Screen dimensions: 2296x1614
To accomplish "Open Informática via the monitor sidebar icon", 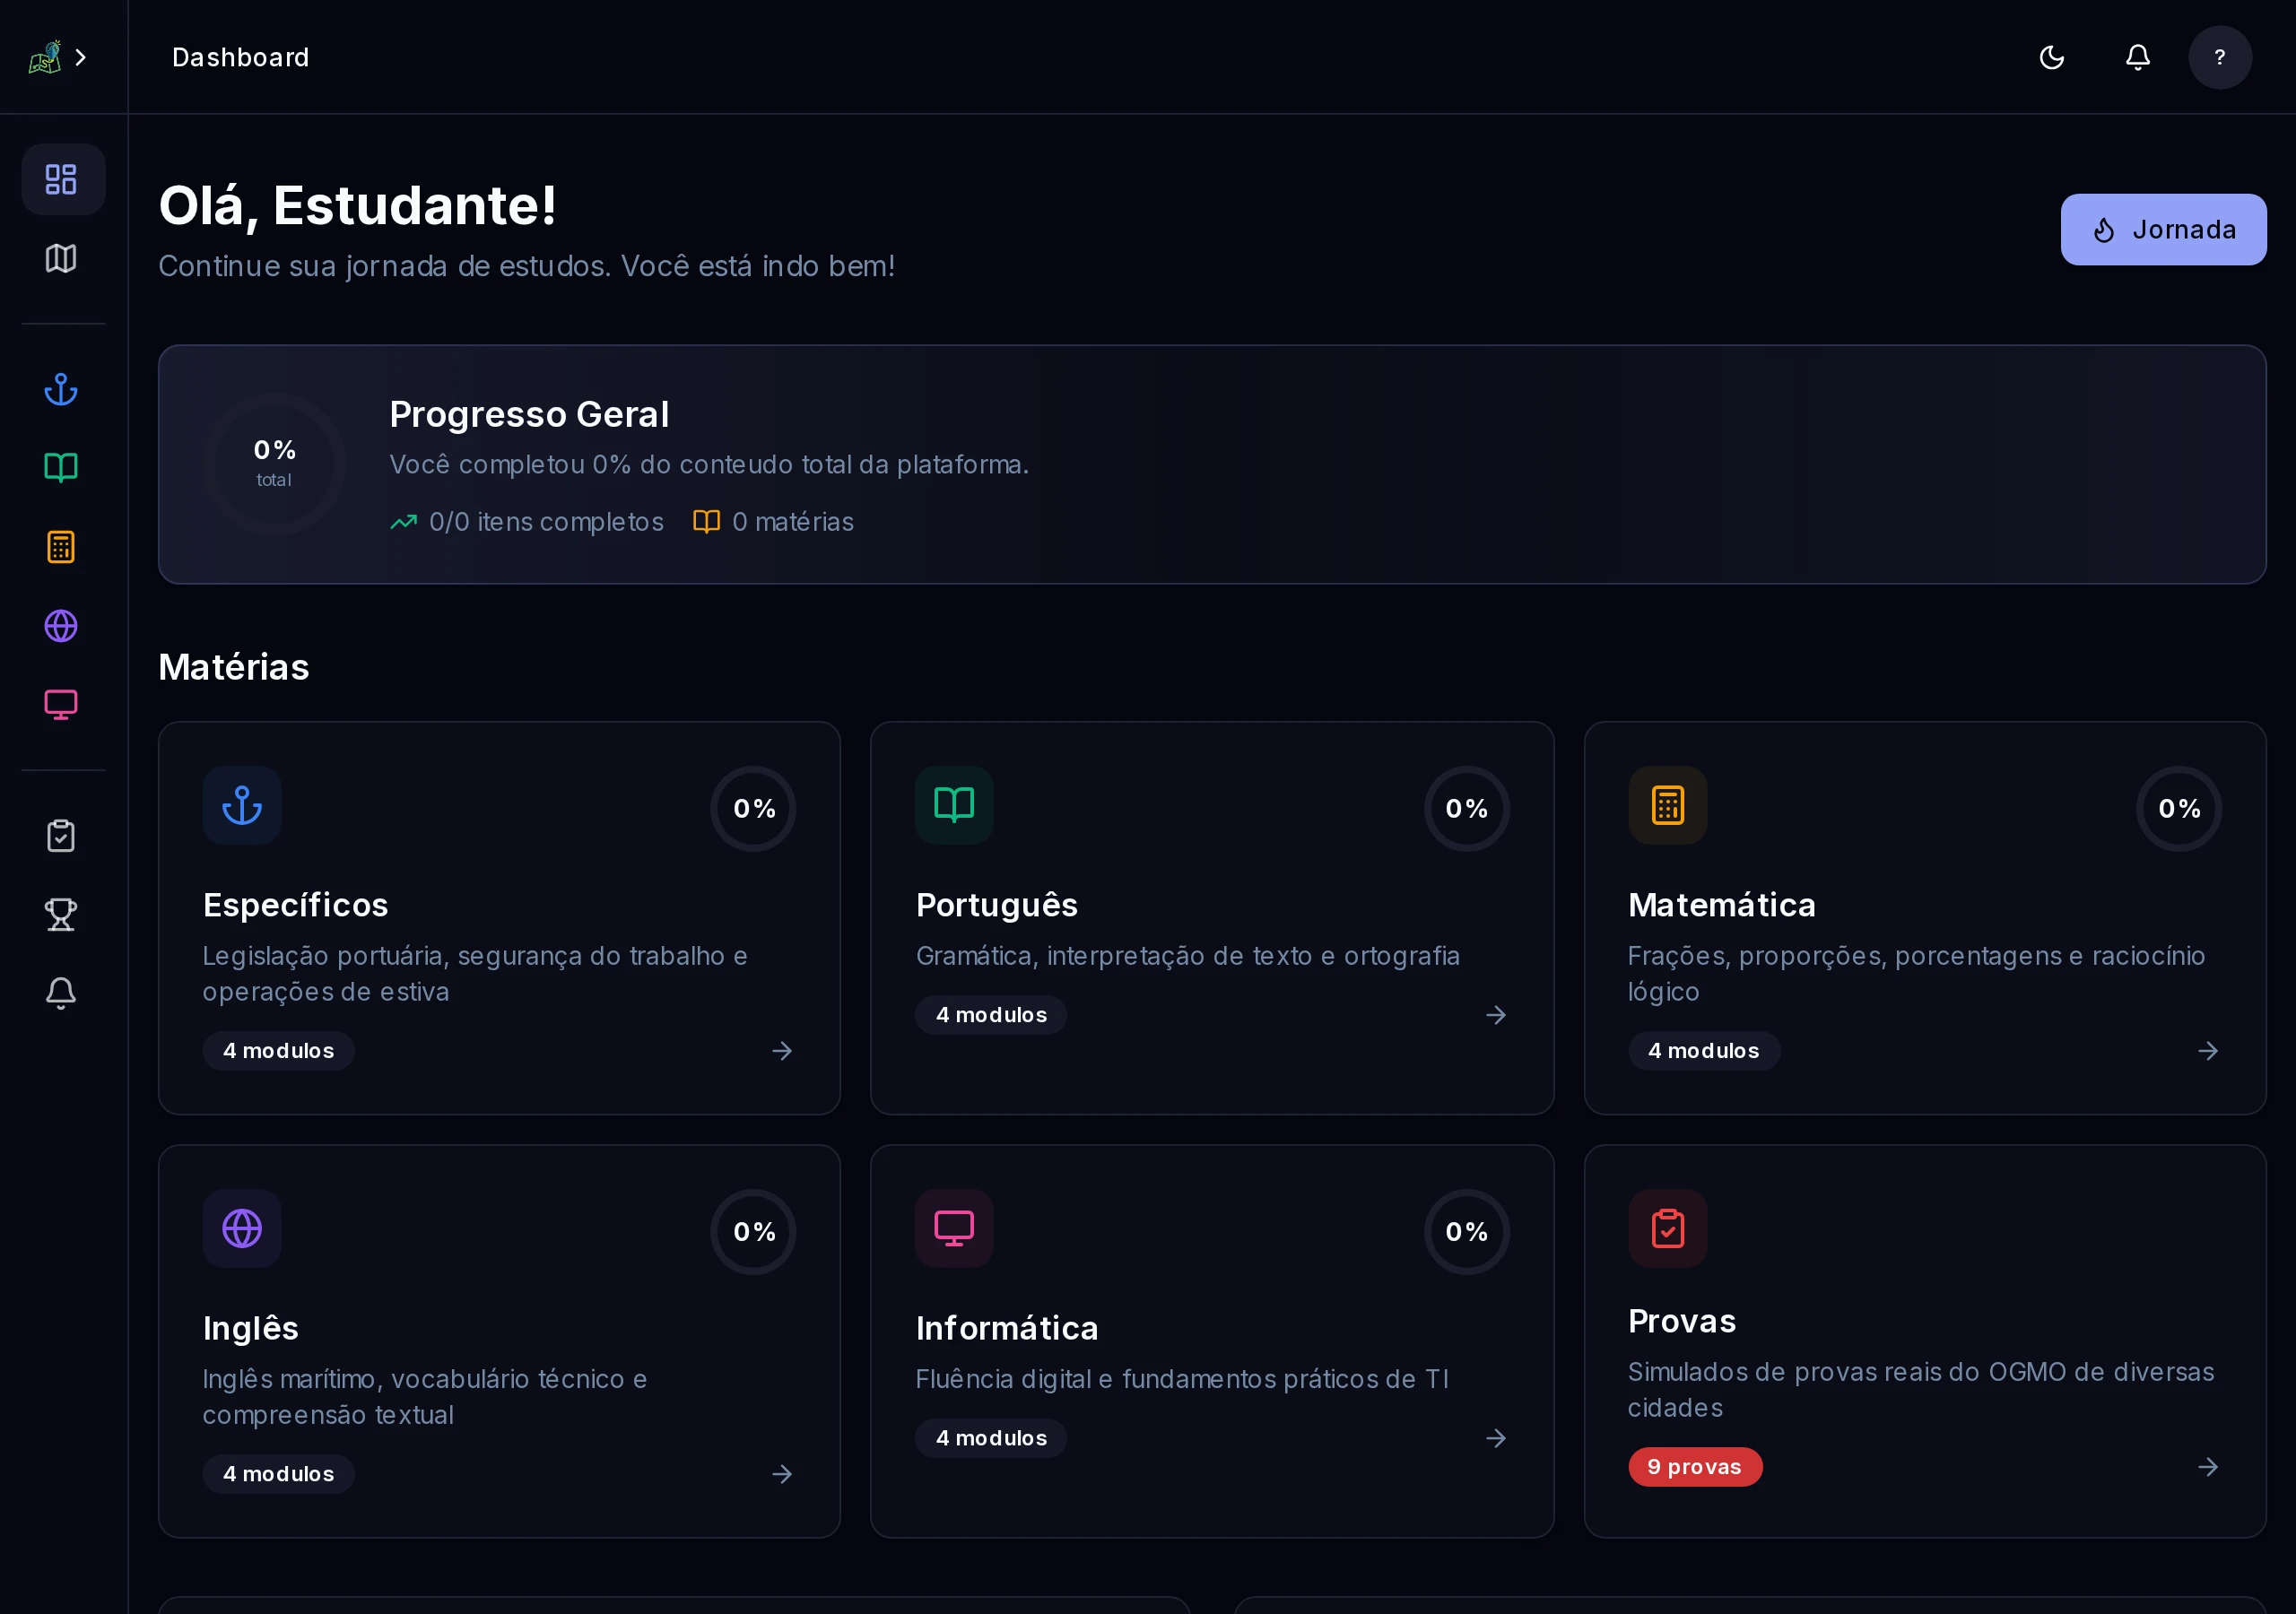I will (x=61, y=704).
